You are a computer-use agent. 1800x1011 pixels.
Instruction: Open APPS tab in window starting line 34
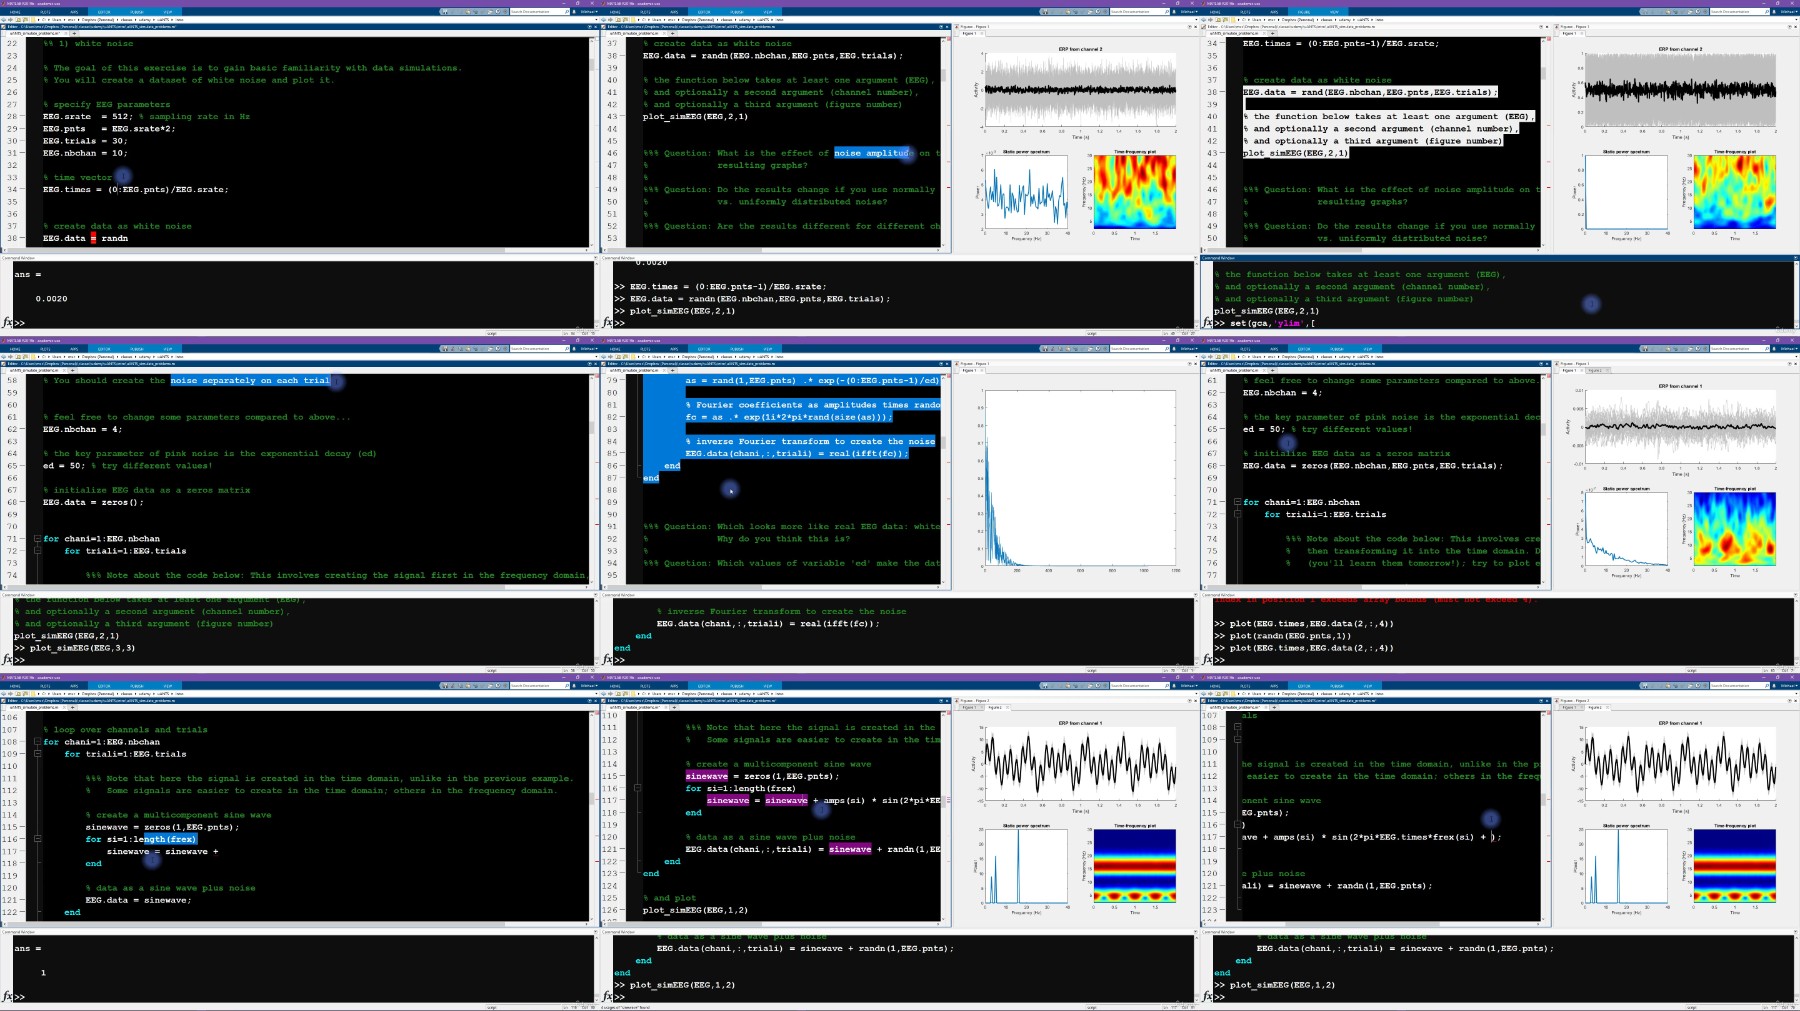(x=1274, y=12)
